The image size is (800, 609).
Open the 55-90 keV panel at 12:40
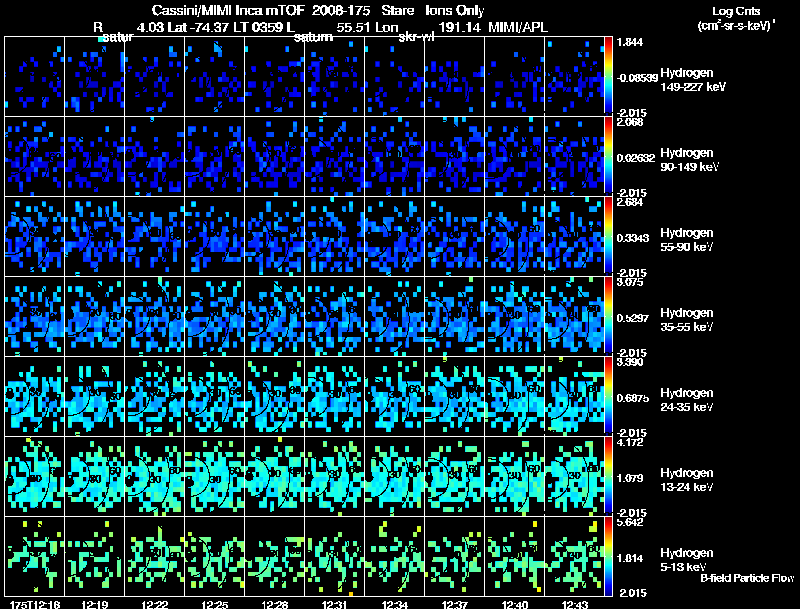[515, 237]
